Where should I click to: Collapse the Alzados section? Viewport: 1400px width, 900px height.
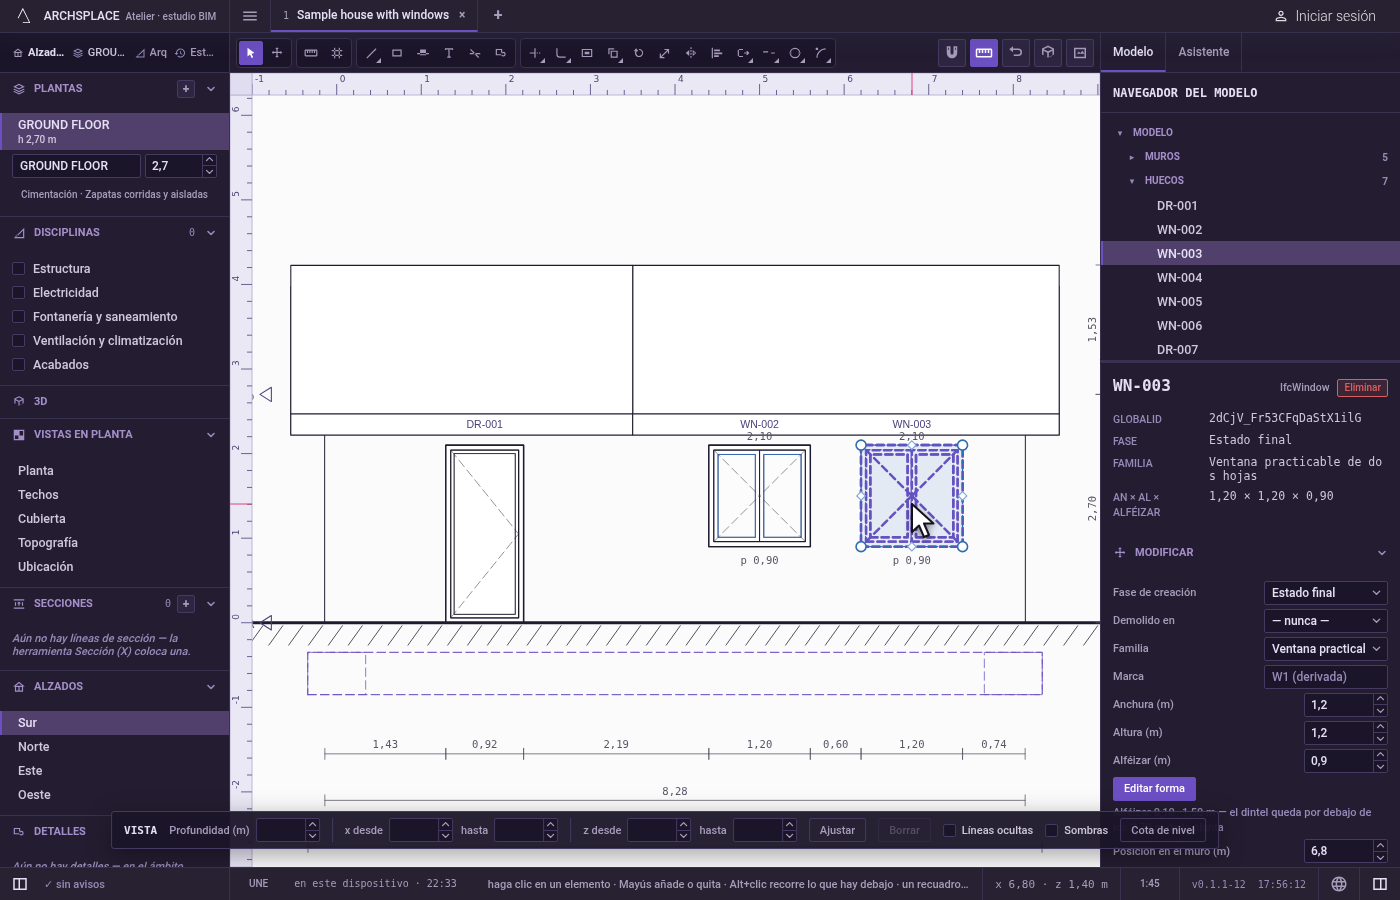point(211,687)
